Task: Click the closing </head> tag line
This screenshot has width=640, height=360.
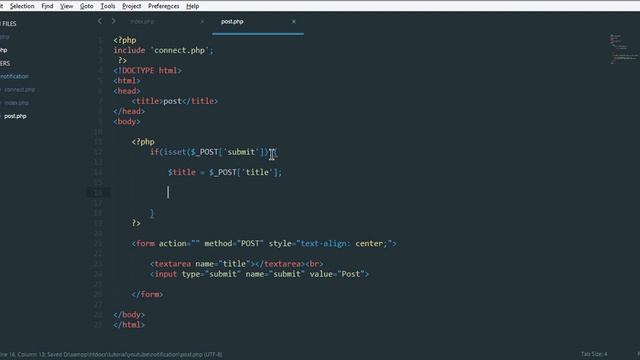Action: [x=129, y=111]
